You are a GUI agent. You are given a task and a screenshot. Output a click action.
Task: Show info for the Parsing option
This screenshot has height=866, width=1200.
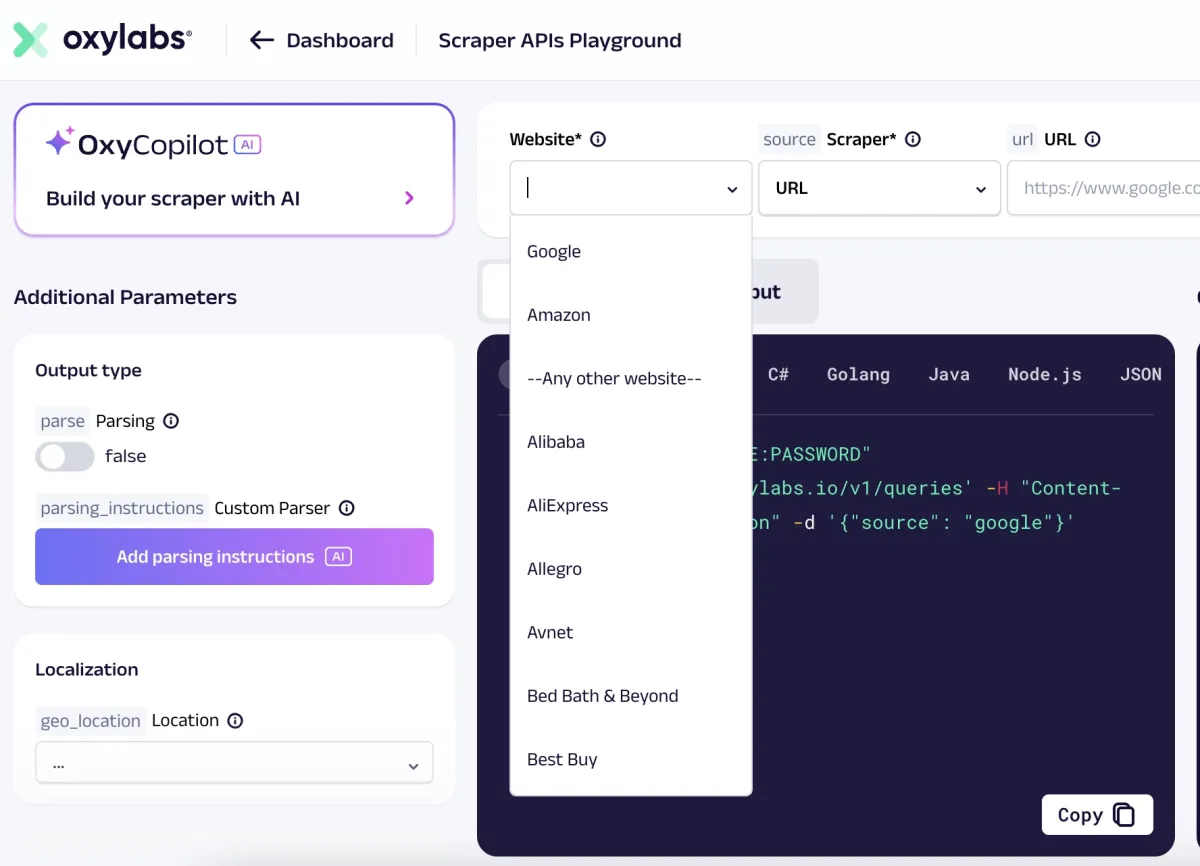[171, 421]
